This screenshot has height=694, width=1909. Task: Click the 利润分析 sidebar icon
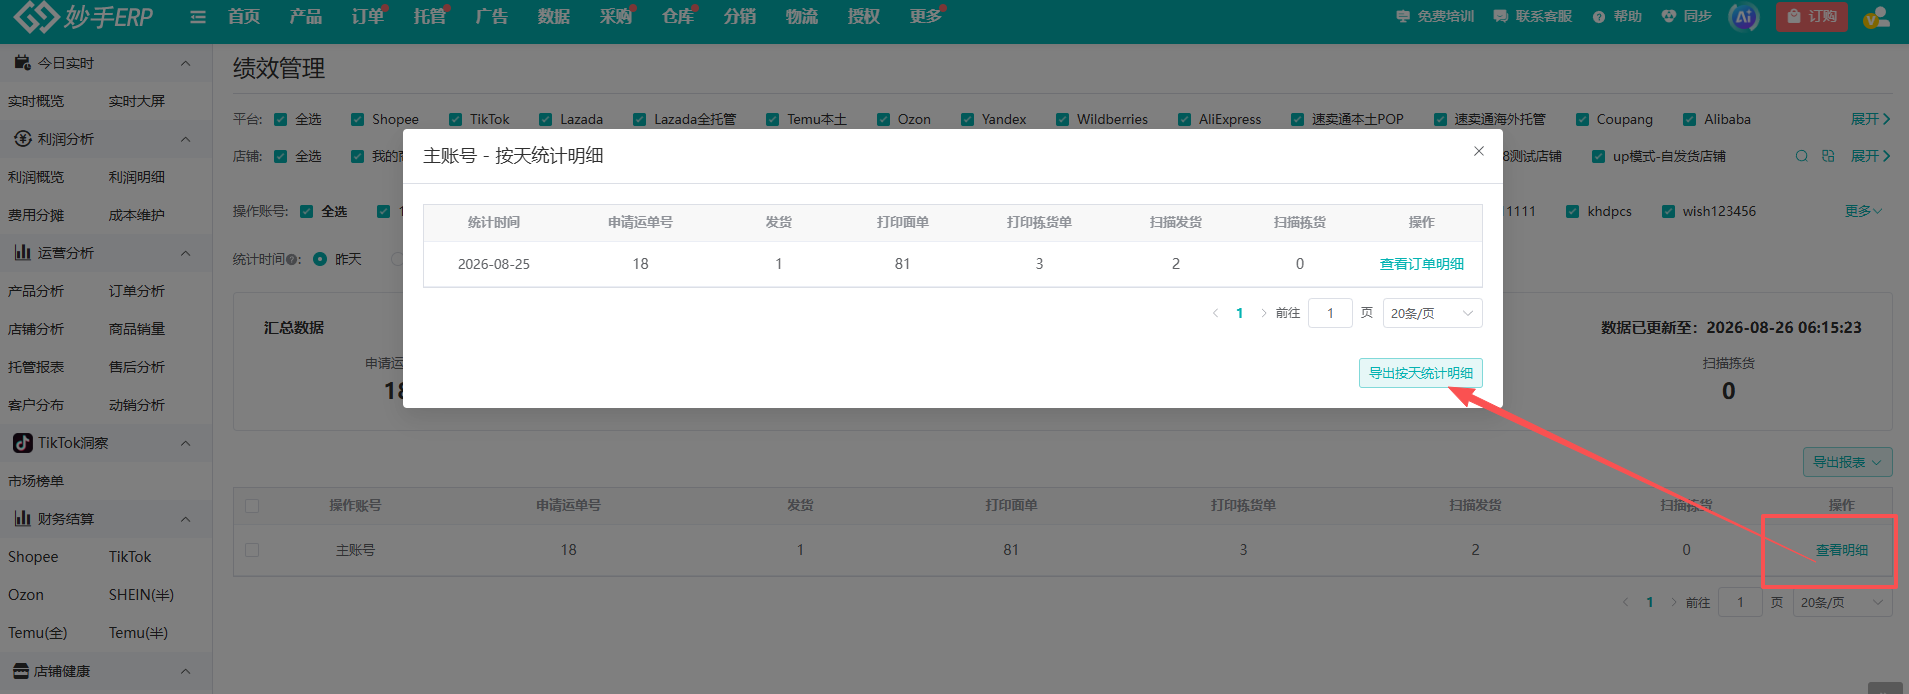pyautogui.click(x=22, y=139)
